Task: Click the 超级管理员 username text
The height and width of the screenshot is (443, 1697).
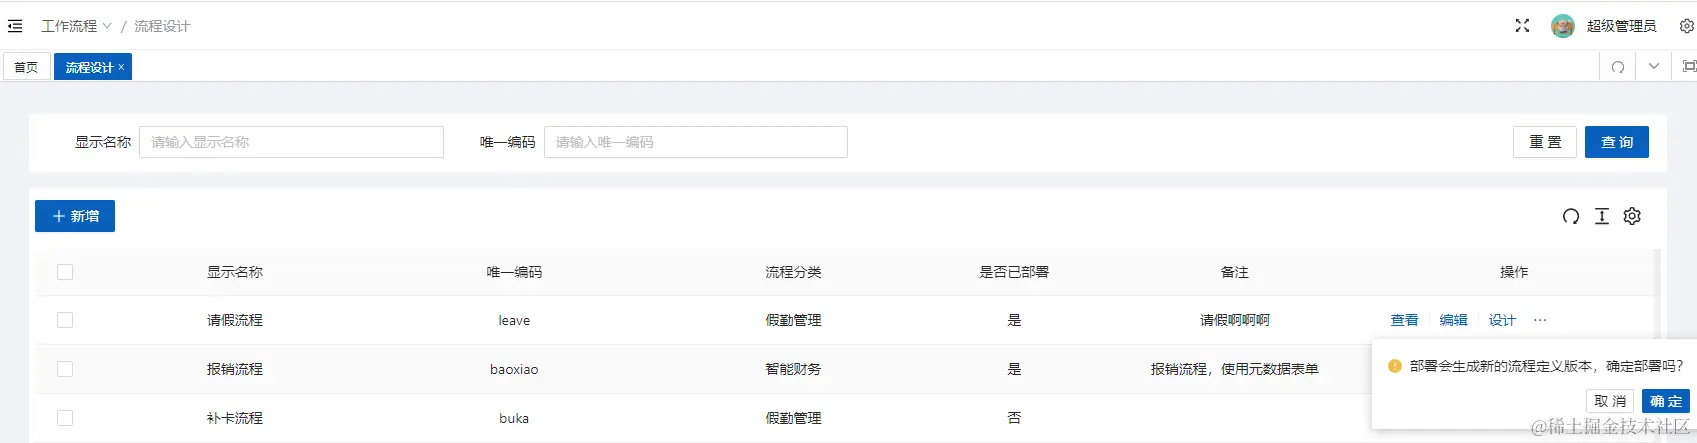Action: point(1622,26)
